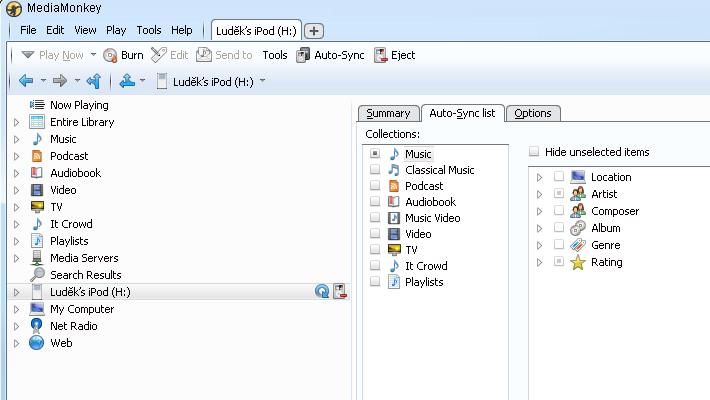The width and height of the screenshot is (710, 400).
Task: Select the Genre item in sync list
Action: [x=605, y=245]
